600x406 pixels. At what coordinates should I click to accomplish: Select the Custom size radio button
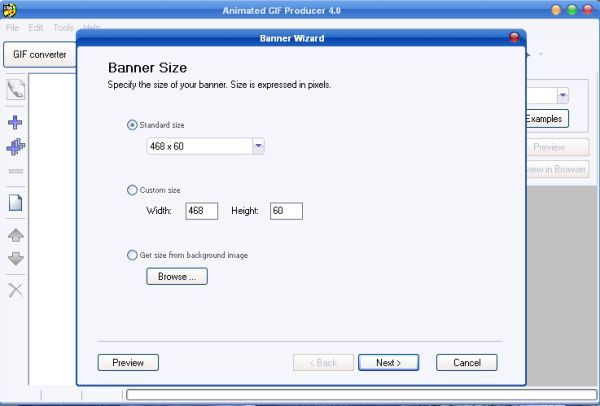coord(132,190)
